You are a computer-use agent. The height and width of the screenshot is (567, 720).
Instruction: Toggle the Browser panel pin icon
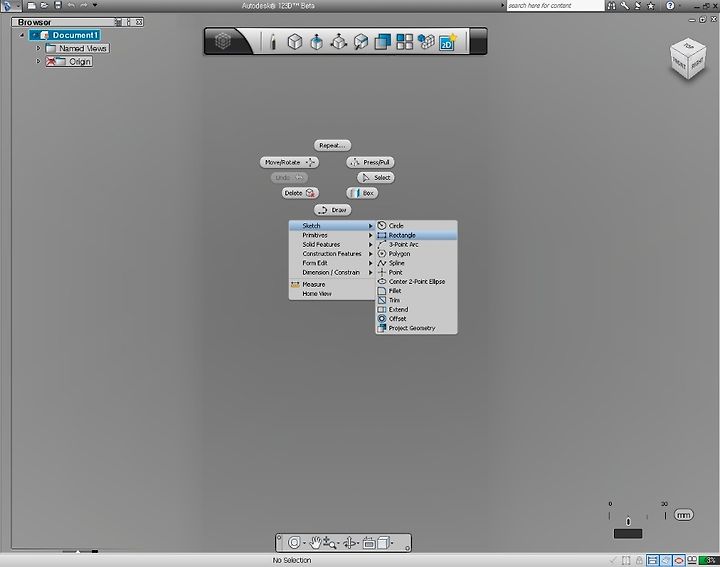point(128,22)
